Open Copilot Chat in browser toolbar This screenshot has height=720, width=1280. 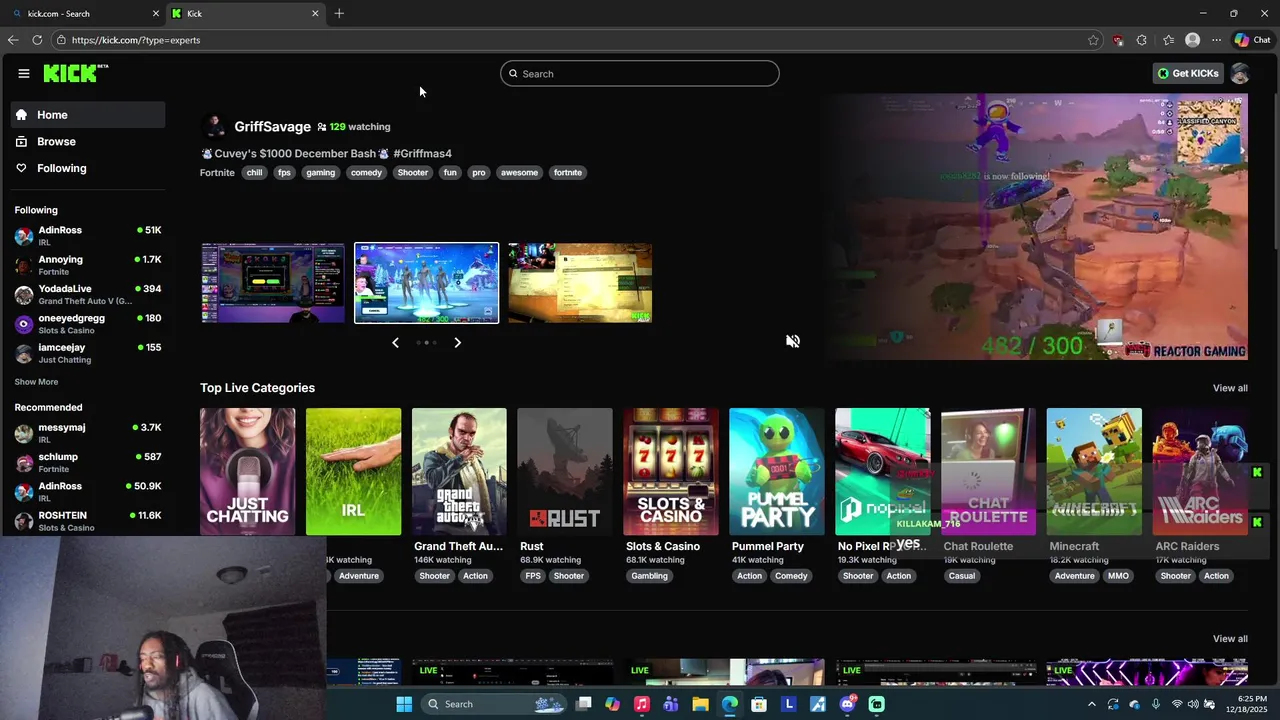[x=1252, y=40]
